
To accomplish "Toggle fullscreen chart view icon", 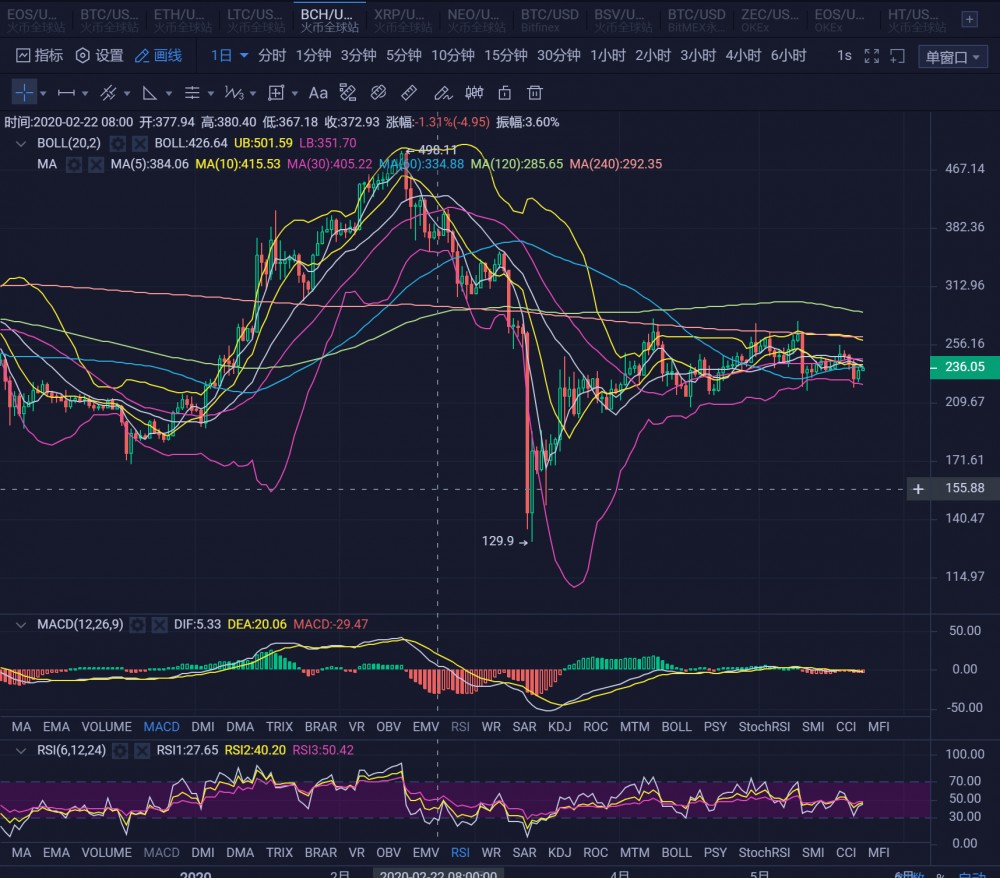I will (x=871, y=56).
